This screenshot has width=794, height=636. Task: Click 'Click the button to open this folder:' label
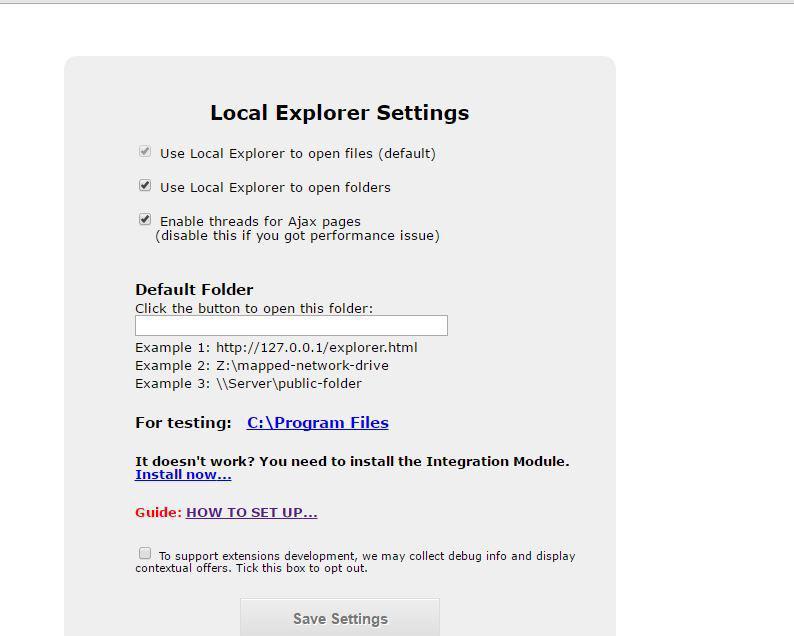(254, 308)
